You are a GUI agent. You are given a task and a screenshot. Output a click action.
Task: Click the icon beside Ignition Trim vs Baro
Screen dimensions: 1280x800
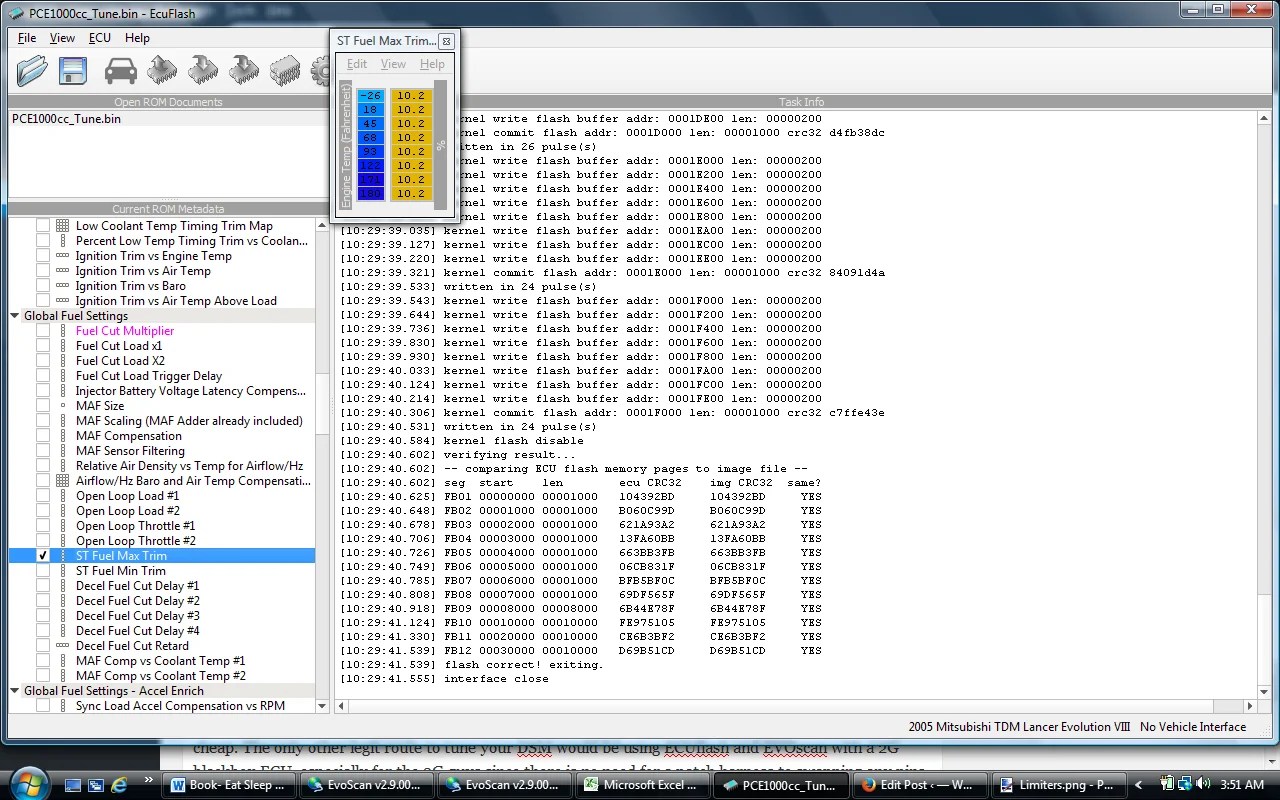coord(62,286)
